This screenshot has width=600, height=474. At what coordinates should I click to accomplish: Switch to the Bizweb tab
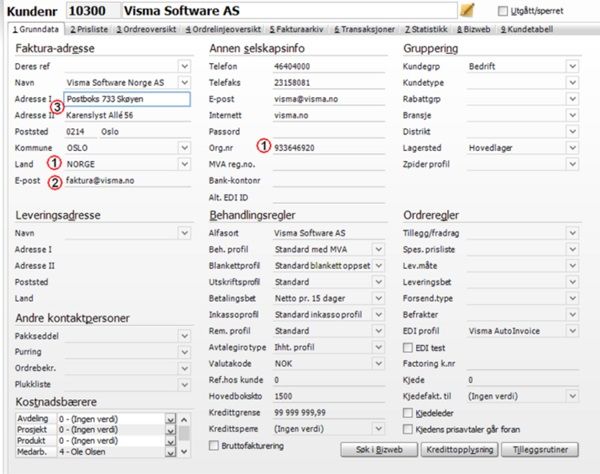[473, 29]
